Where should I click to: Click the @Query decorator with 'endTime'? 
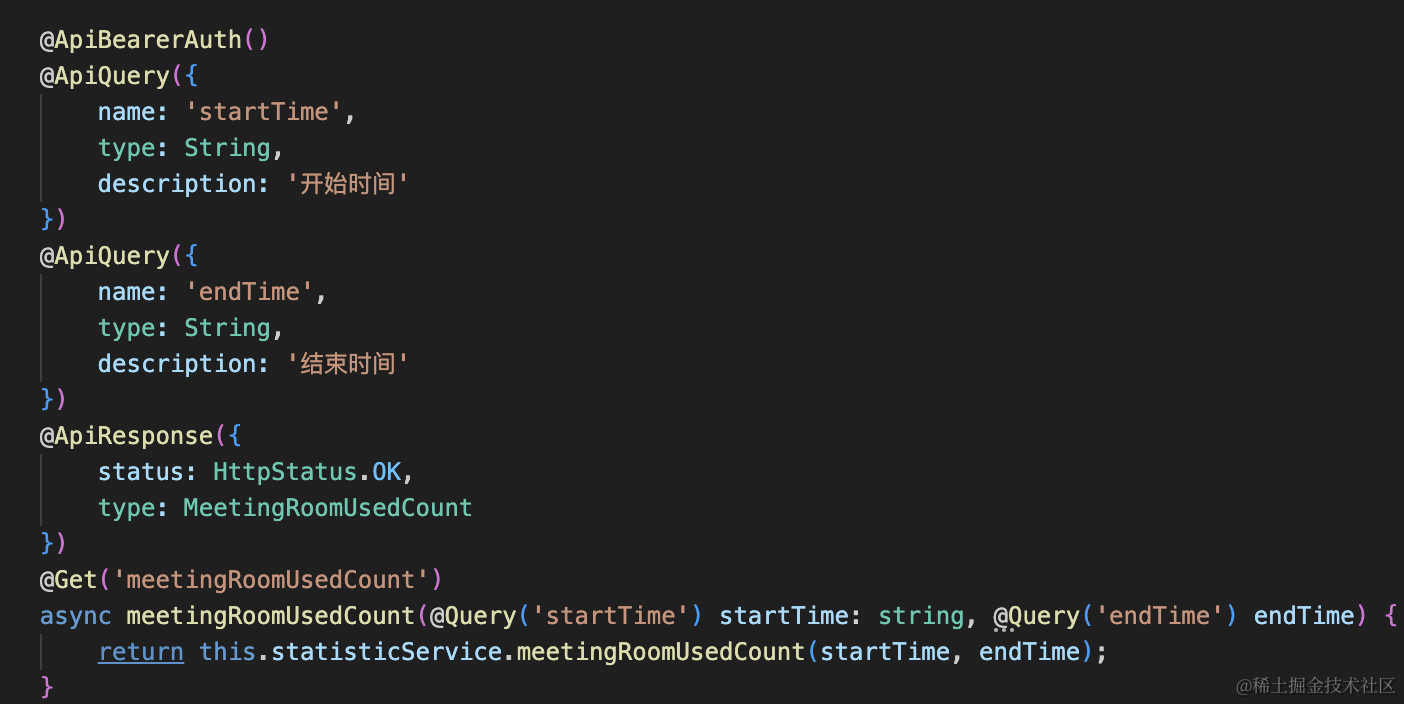click(x=1036, y=616)
